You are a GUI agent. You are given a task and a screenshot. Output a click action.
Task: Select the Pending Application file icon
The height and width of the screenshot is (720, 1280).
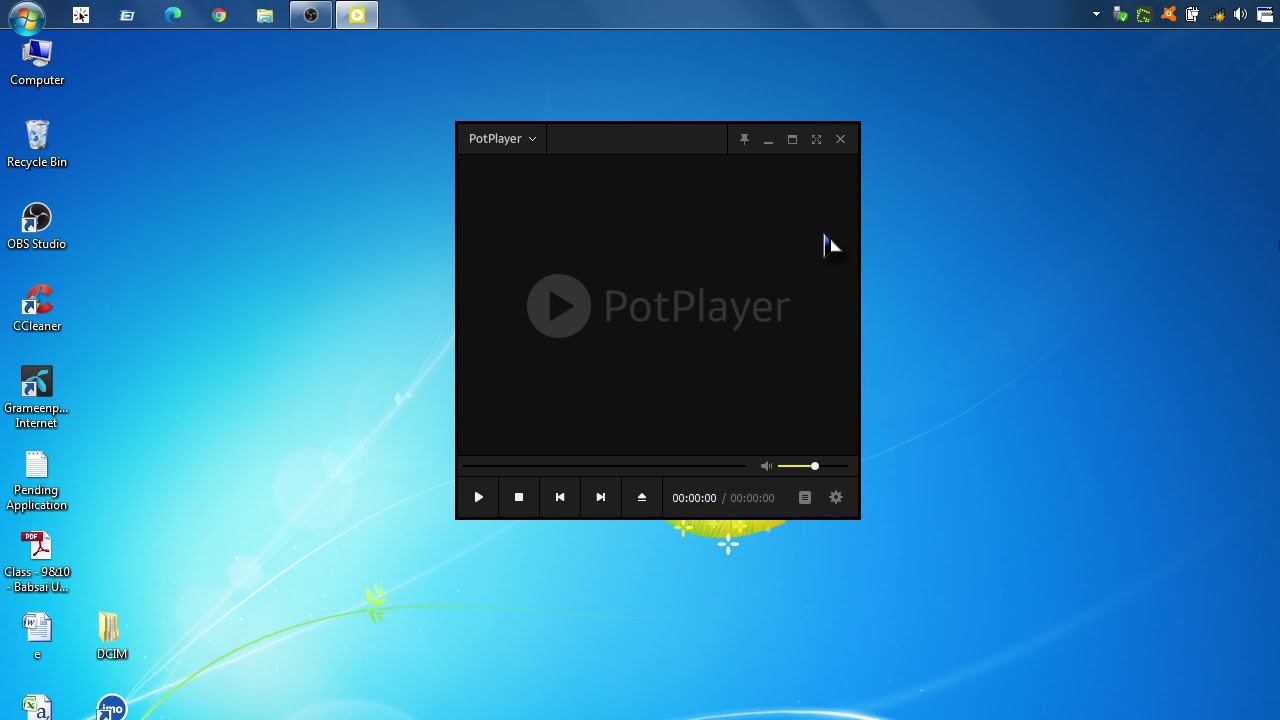click(x=37, y=480)
